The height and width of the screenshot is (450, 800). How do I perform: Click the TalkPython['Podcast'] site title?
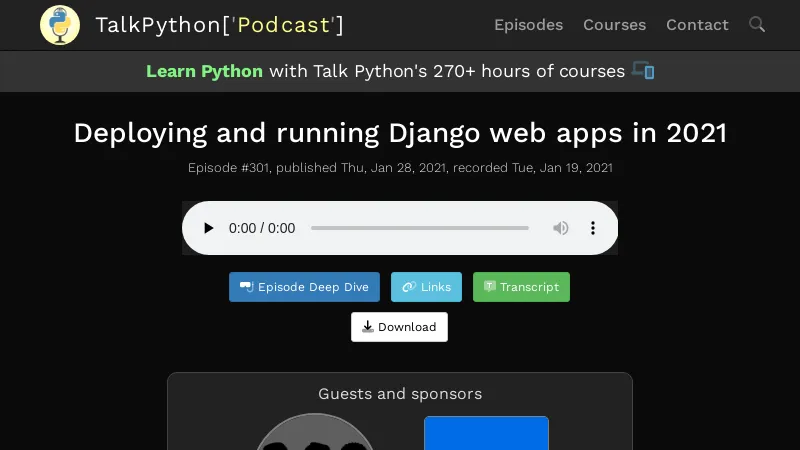[x=219, y=25]
